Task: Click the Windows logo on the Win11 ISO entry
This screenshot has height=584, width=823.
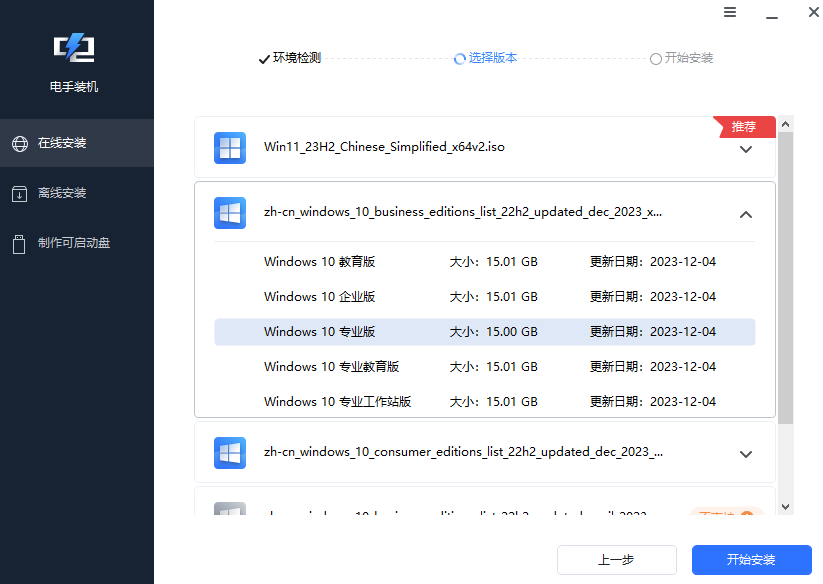Action: [x=230, y=147]
